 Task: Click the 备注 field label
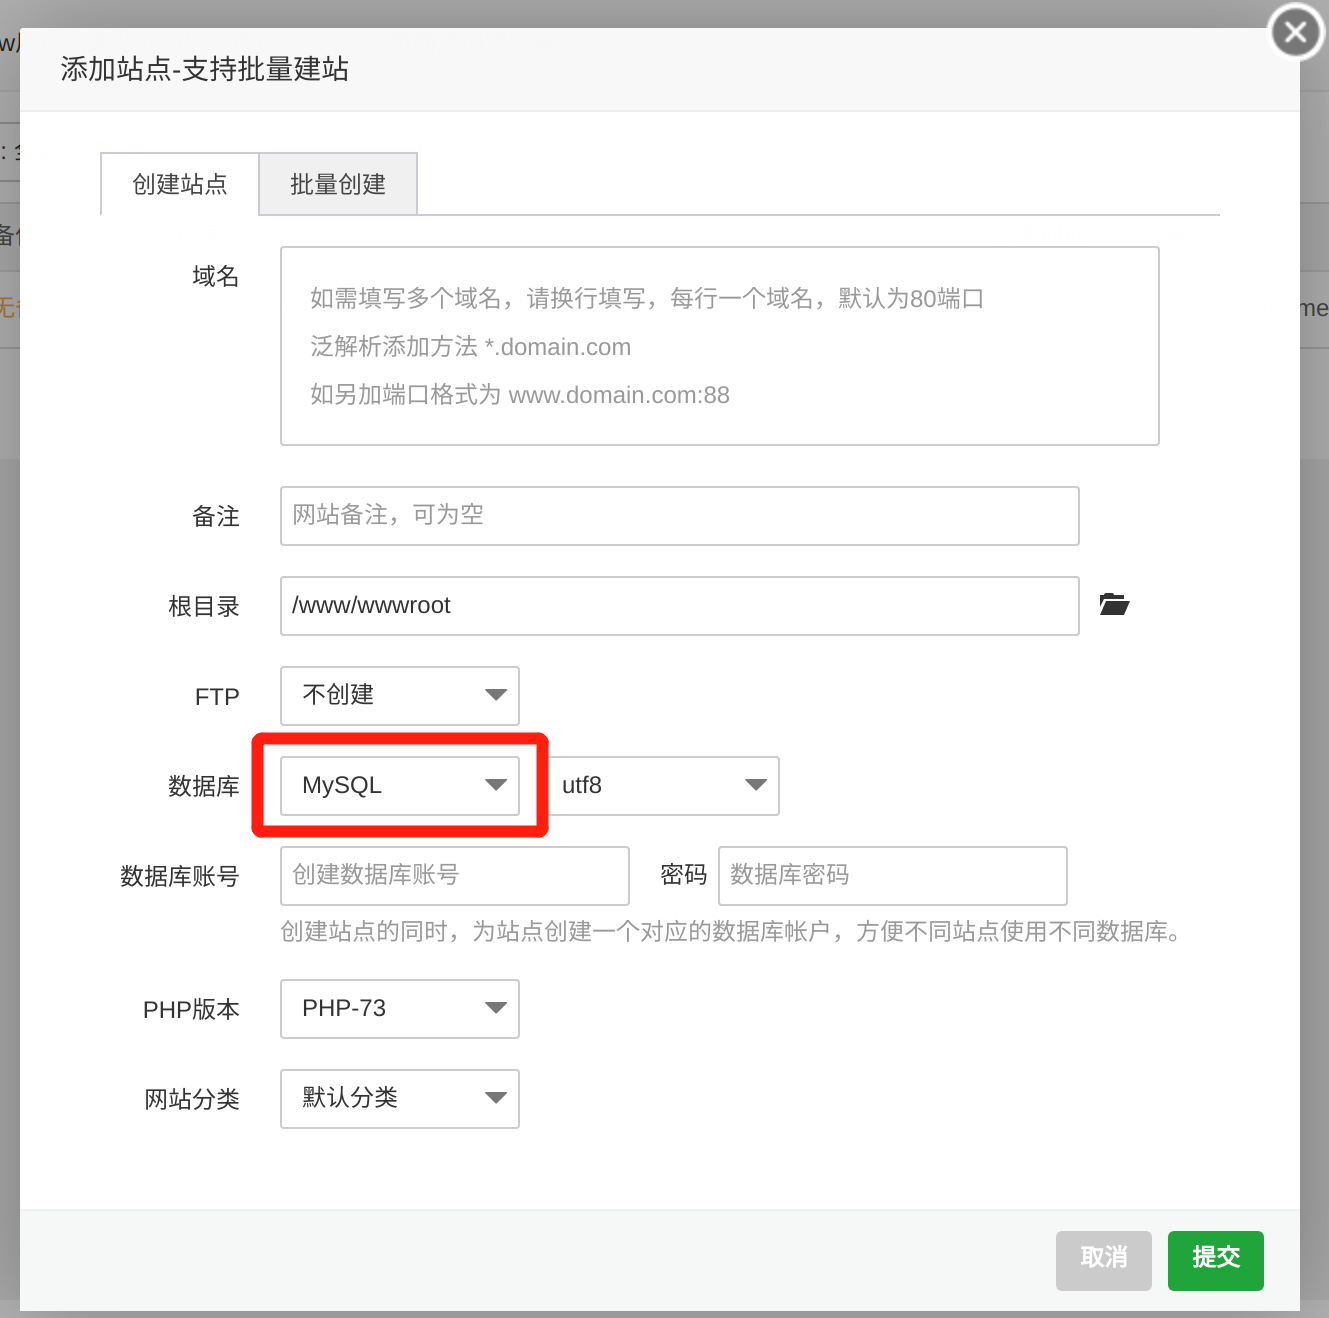click(x=216, y=517)
